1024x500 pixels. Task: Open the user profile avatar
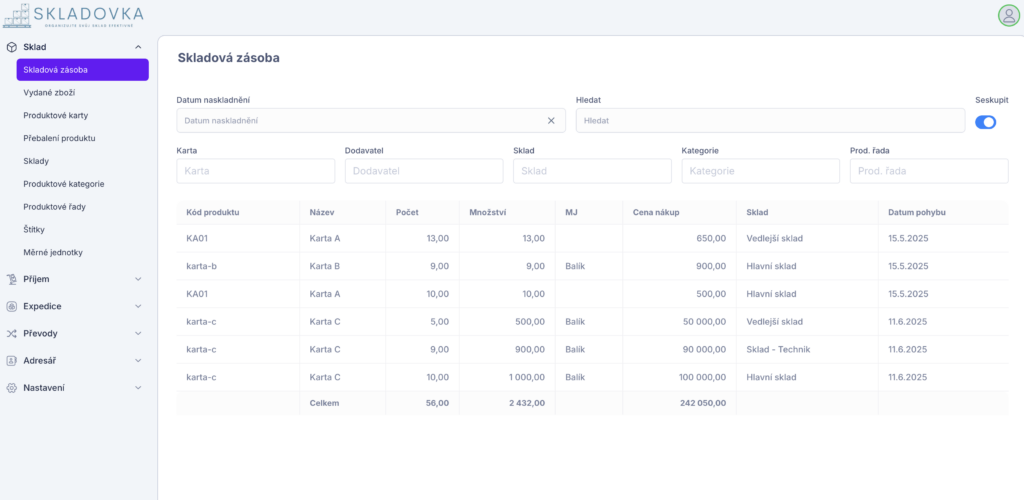coord(1008,15)
